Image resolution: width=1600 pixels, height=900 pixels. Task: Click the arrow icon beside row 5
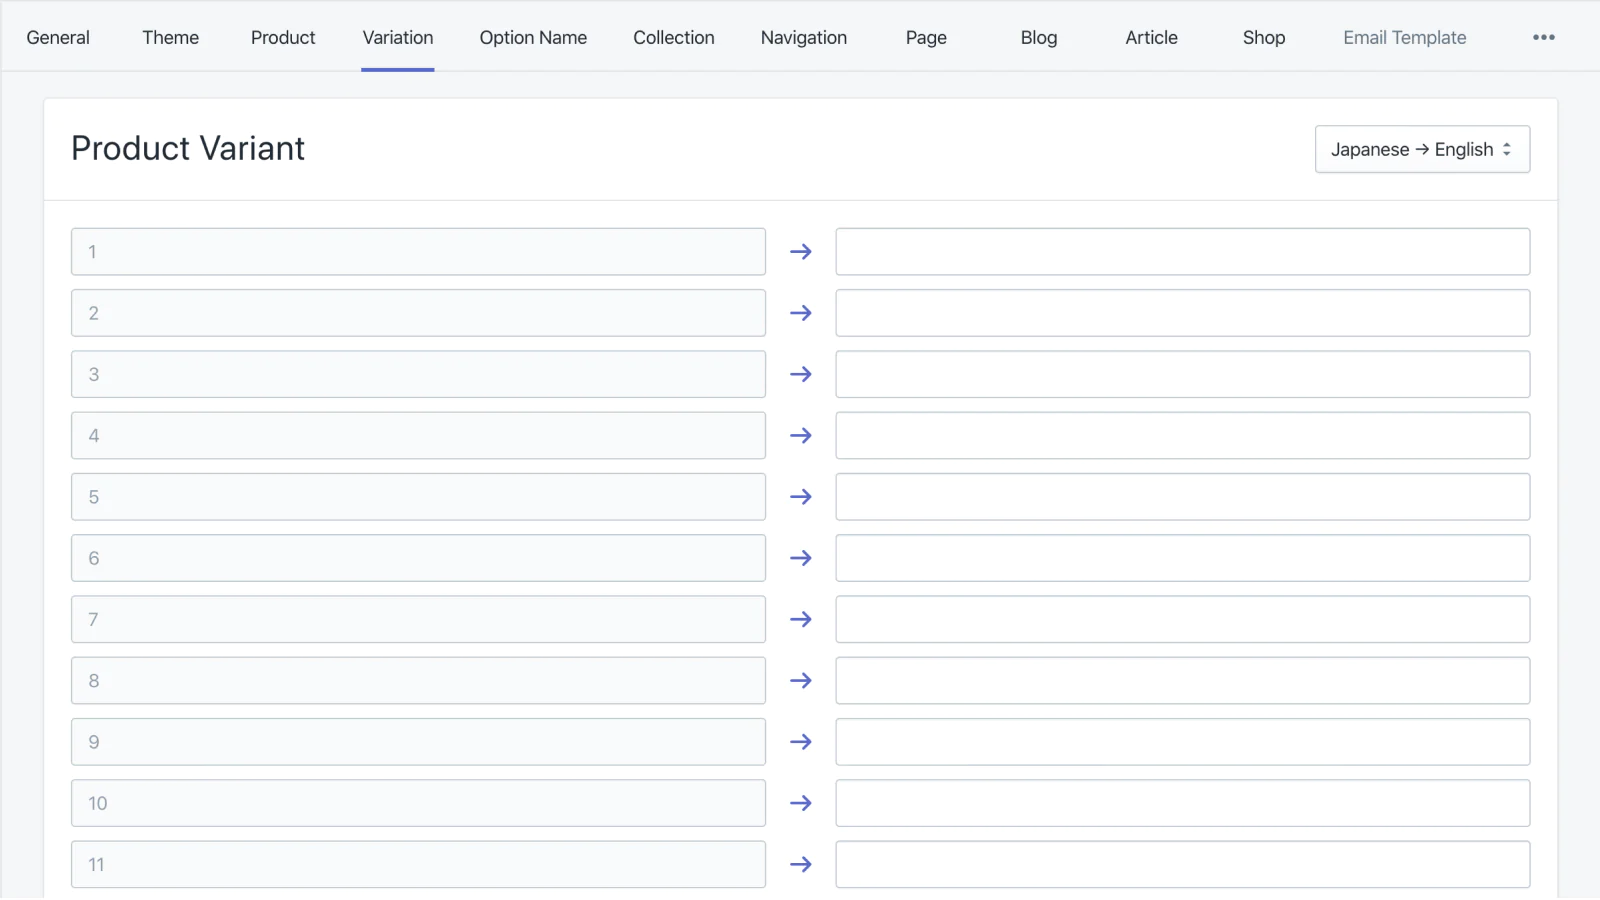pyautogui.click(x=800, y=497)
